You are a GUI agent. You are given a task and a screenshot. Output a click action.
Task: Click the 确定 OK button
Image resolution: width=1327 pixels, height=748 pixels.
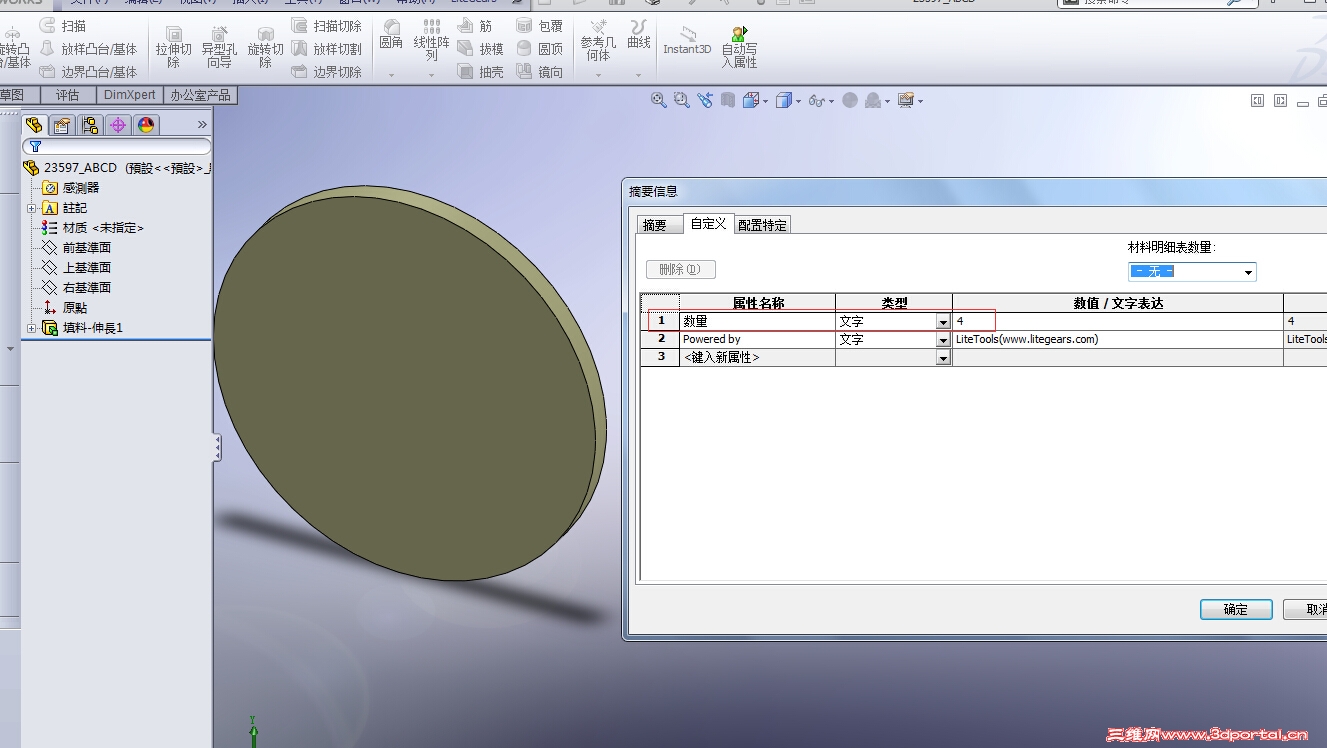point(1236,609)
